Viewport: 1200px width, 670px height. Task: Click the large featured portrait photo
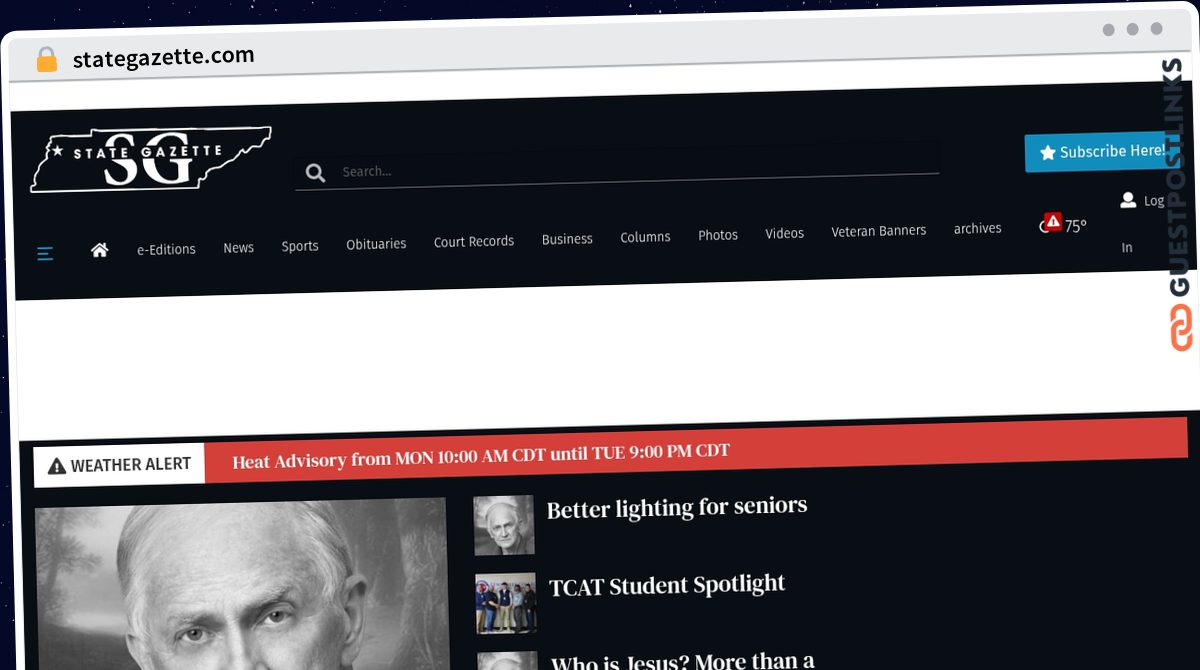click(242, 584)
